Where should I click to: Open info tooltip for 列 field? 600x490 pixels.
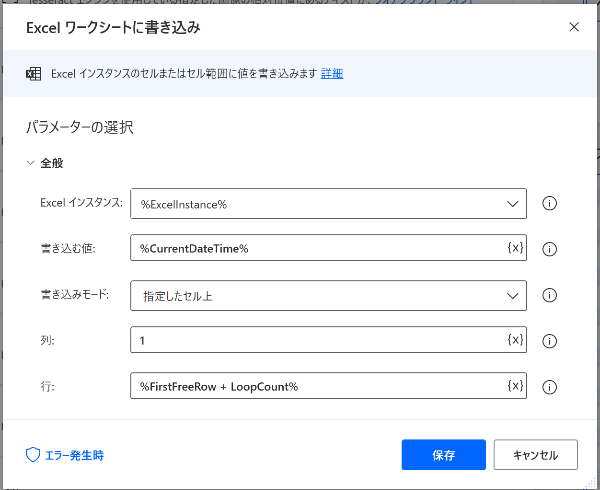[x=549, y=341]
